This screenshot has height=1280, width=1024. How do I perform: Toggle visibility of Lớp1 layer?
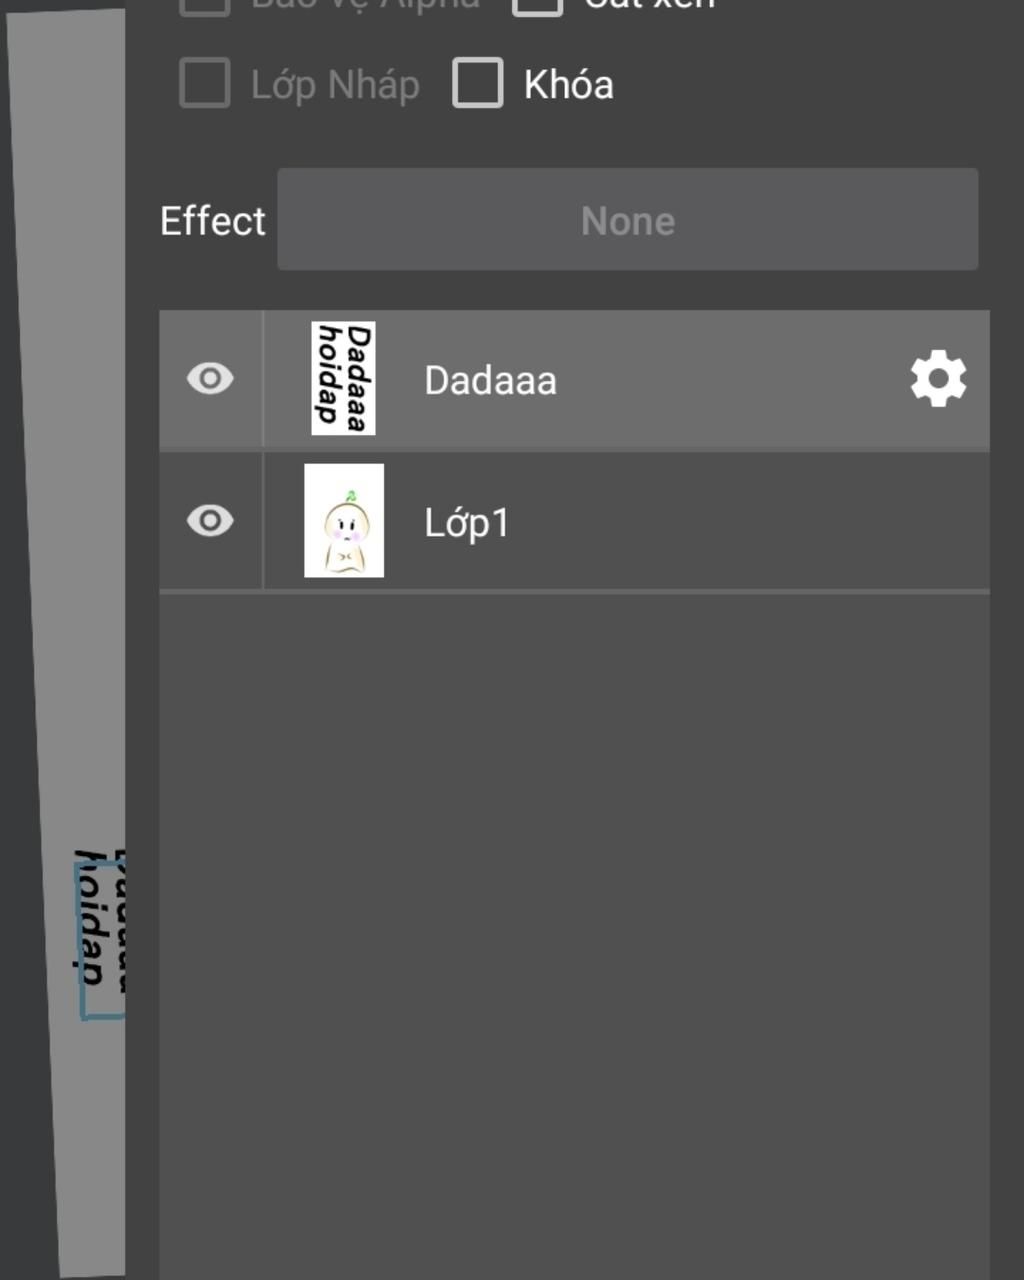pyautogui.click(x=210, y=521)
